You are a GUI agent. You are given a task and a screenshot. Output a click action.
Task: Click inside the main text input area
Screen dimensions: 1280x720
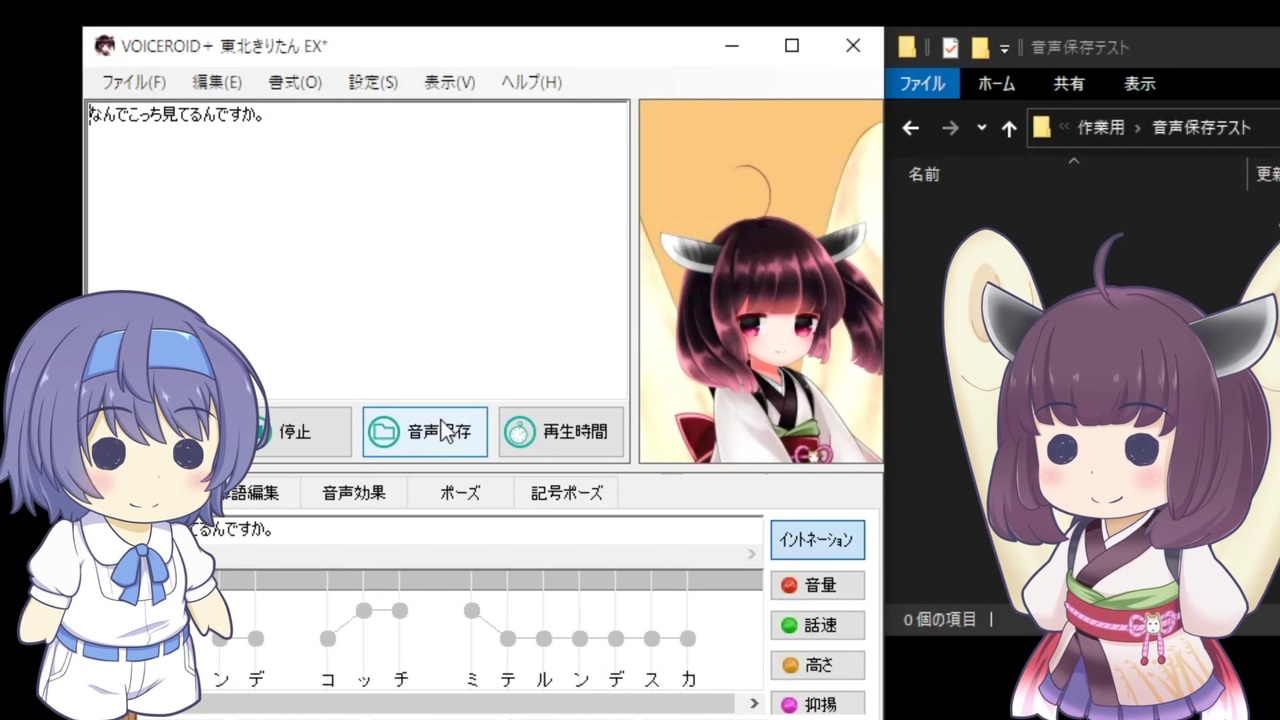(x=357, y=250)
